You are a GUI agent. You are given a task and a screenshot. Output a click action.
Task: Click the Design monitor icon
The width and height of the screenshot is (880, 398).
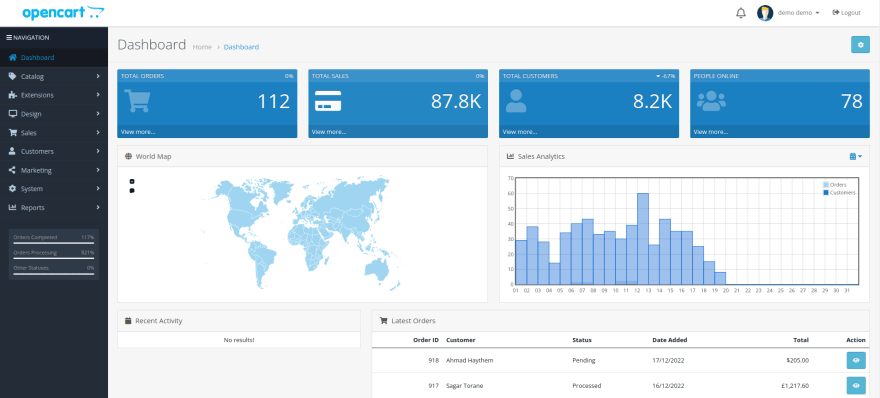click(12, 113)
